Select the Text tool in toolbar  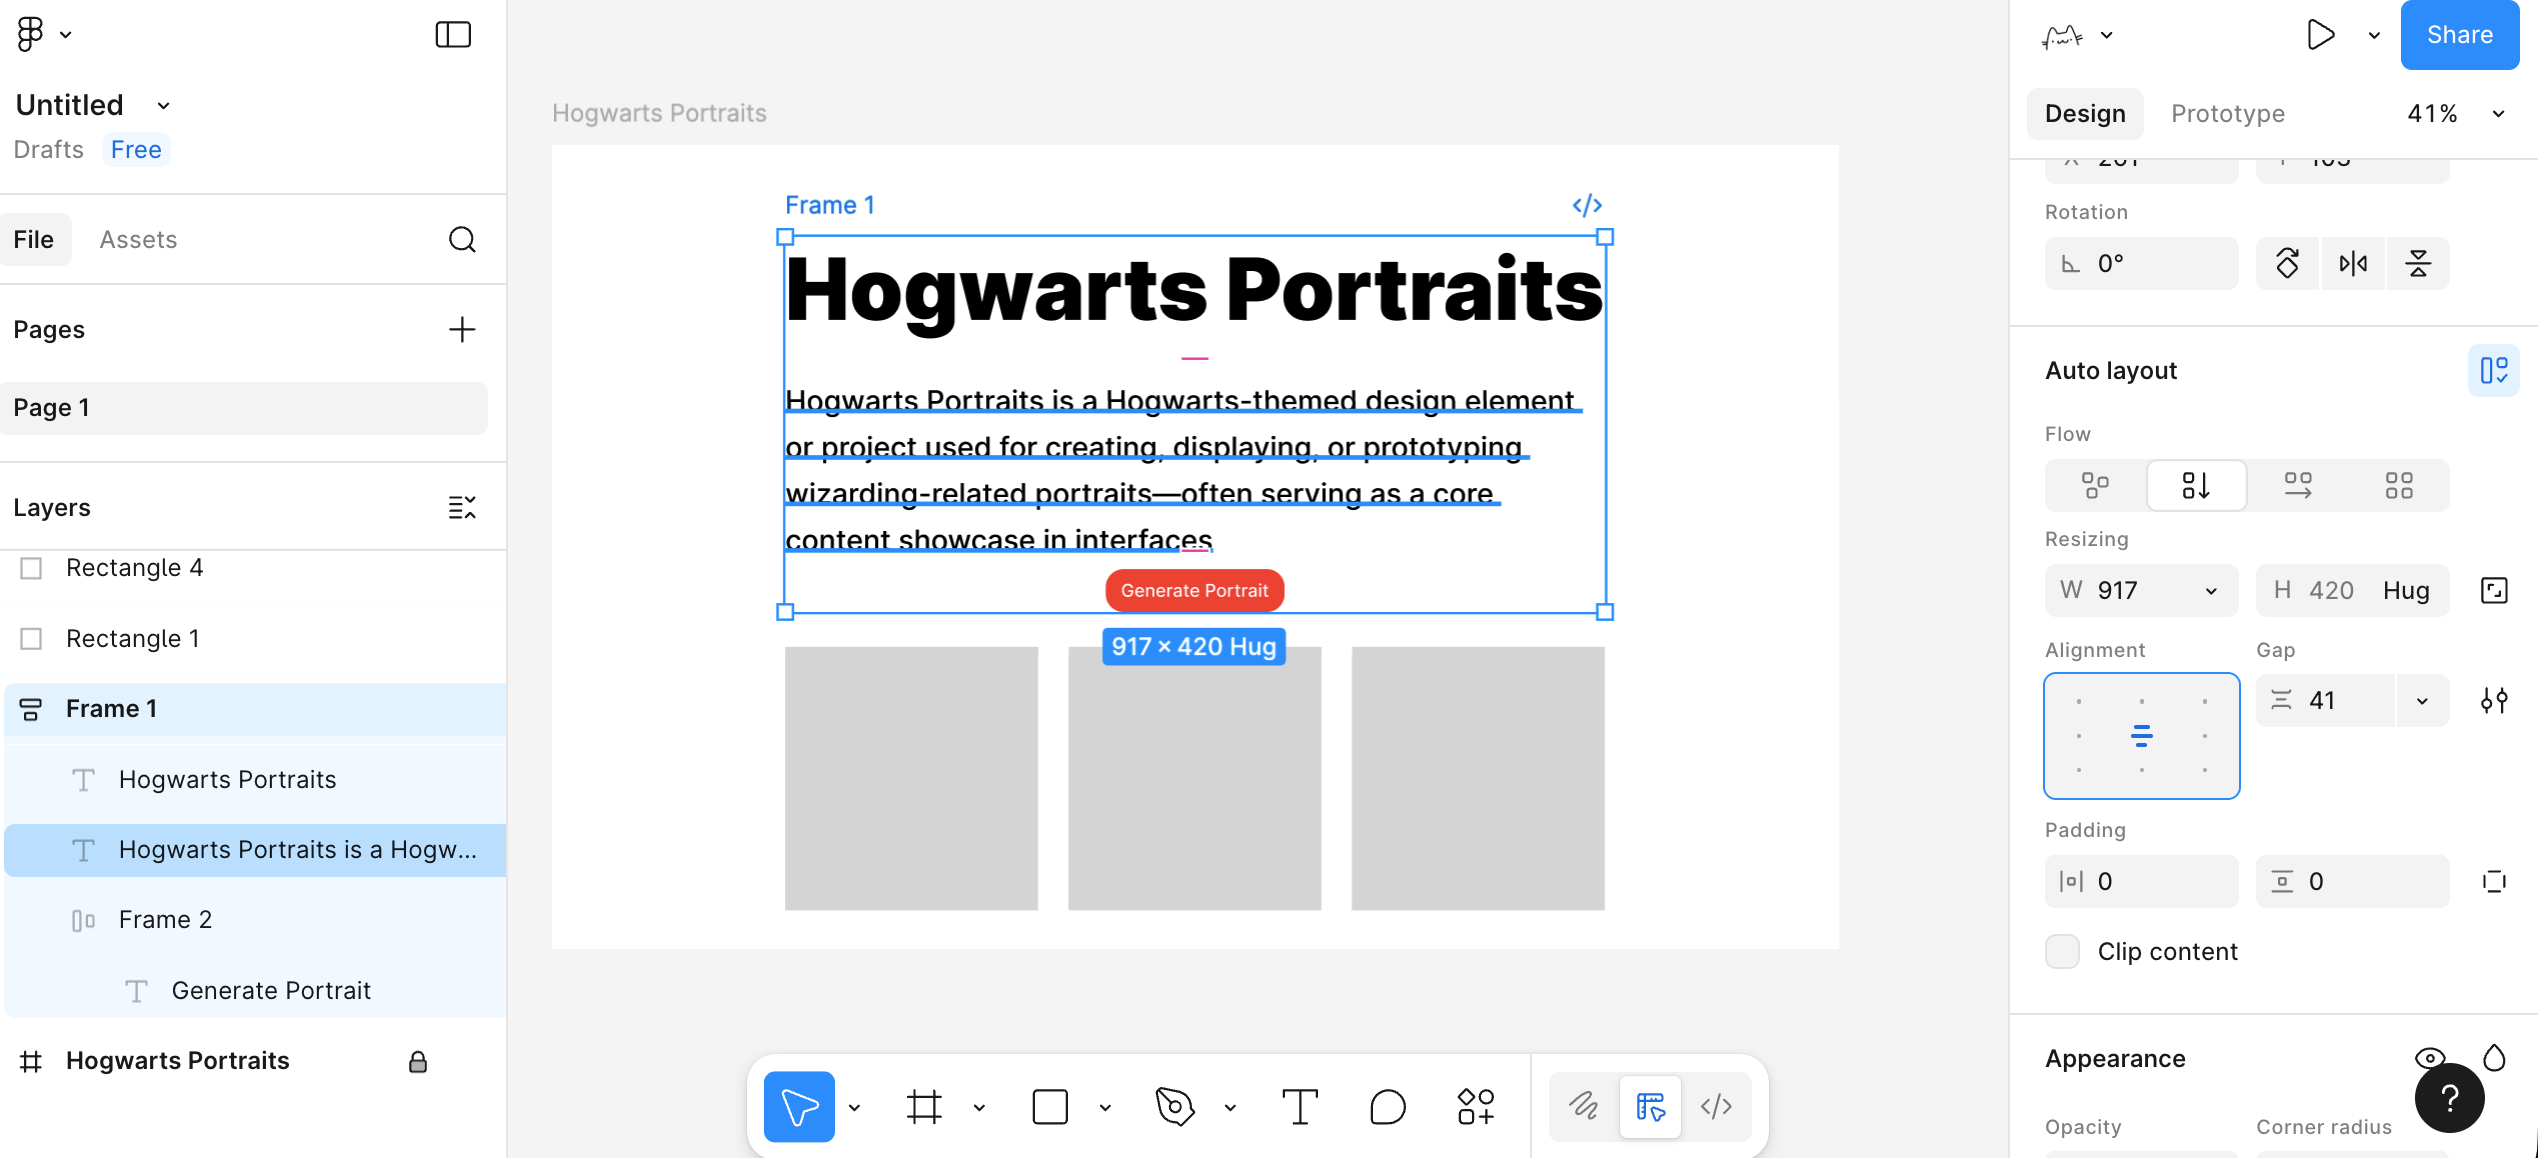coord(1299,1107)
